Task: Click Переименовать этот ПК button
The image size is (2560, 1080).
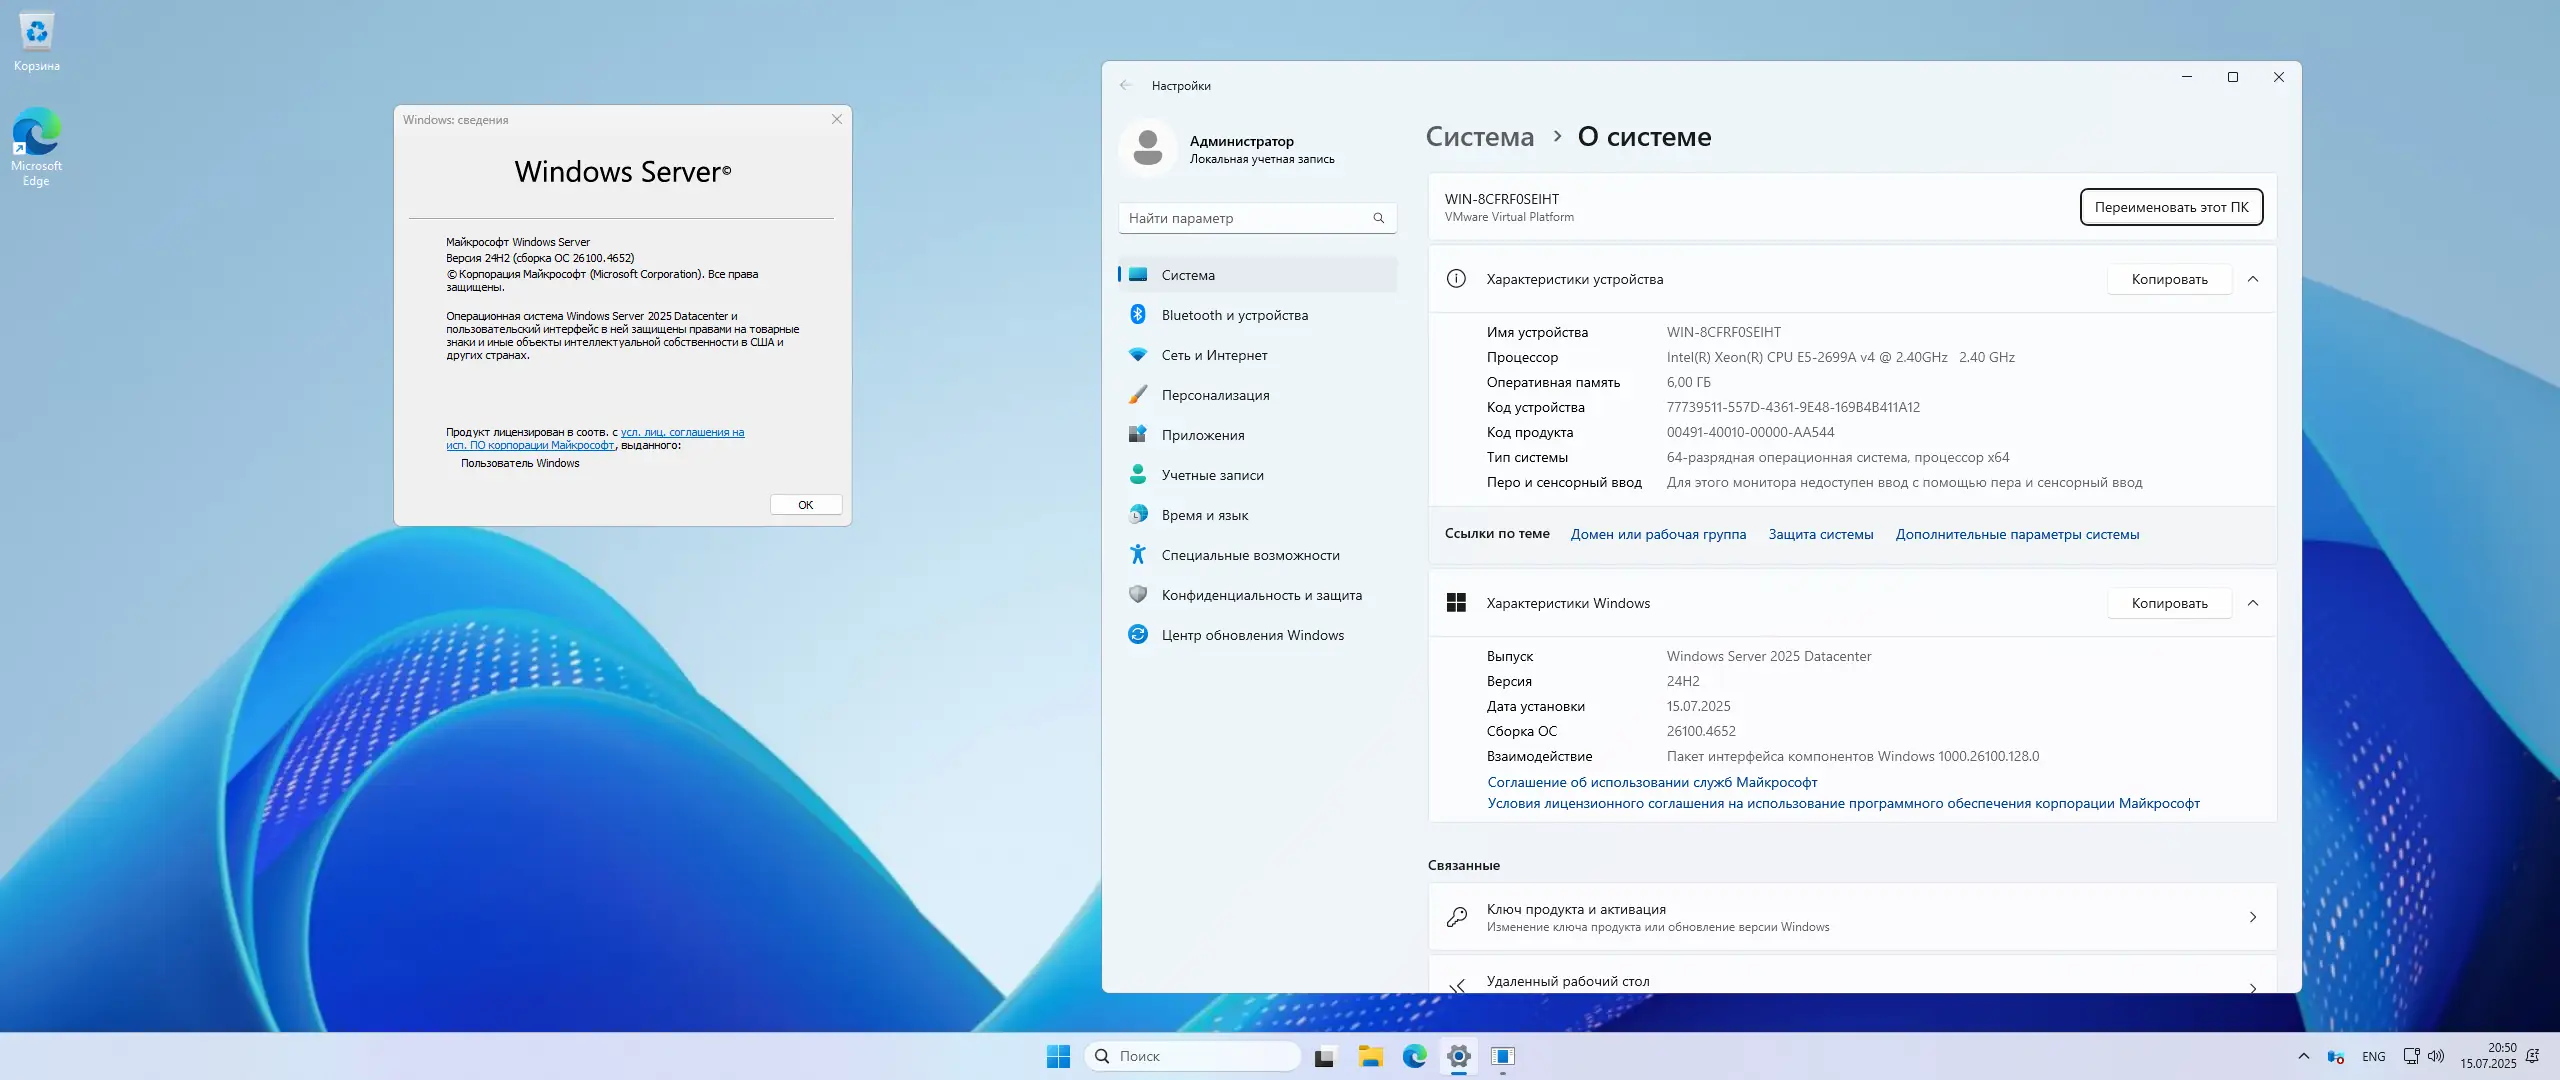Action: 2171,207
